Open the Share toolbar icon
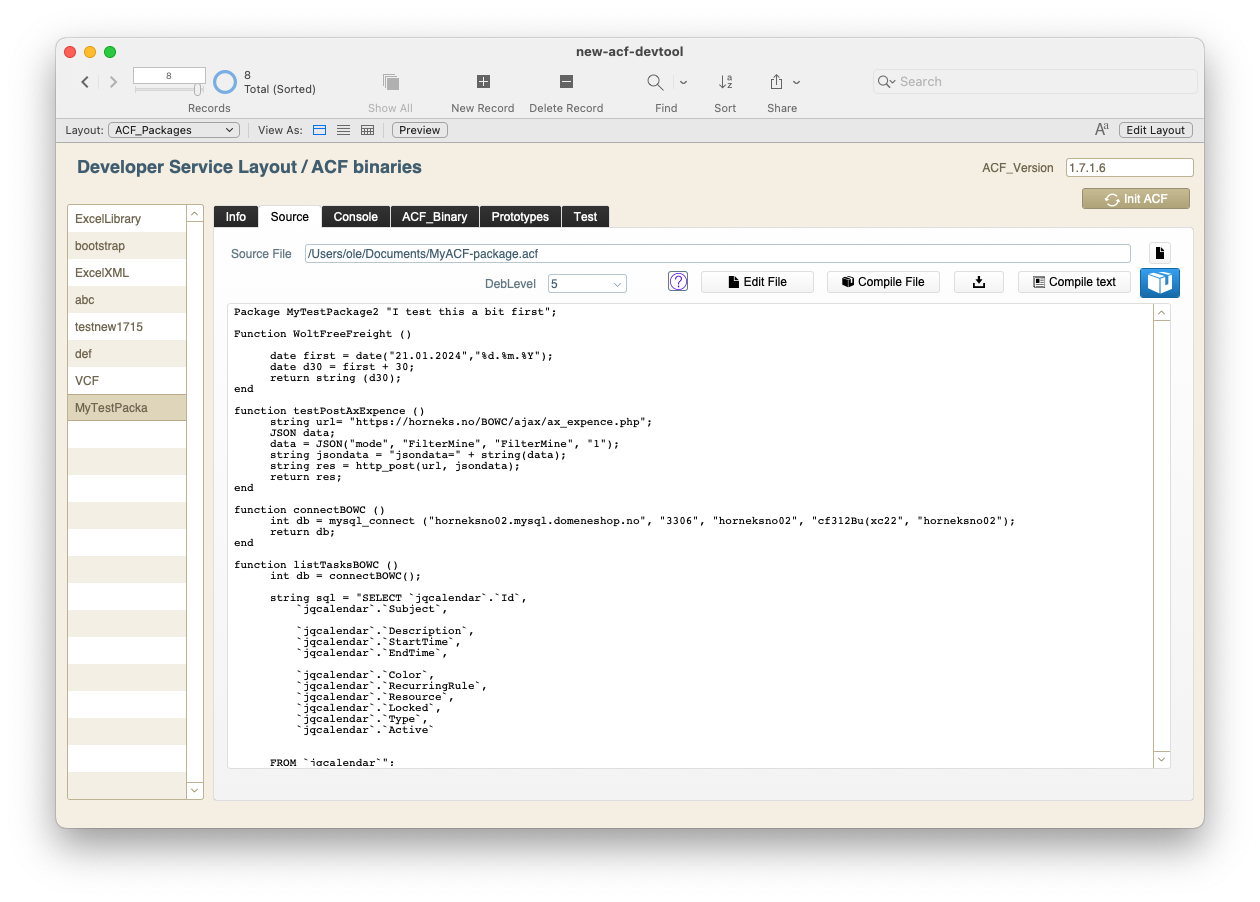 pyautogui.click(x=776, y=82)
